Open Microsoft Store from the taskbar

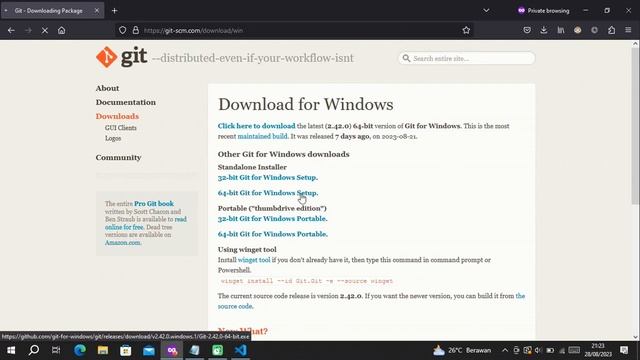[126, 350]
